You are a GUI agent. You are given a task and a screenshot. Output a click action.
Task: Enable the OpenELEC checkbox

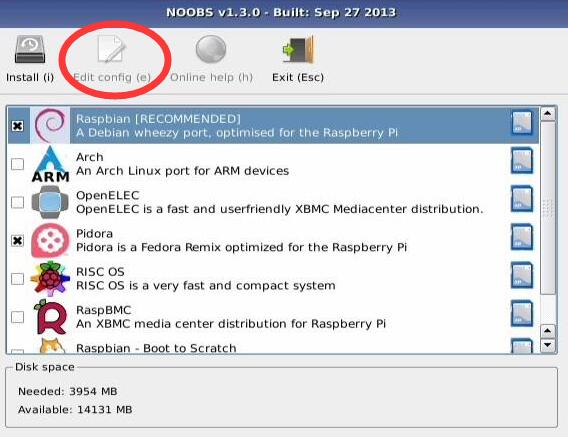click(x=17, y=202)
